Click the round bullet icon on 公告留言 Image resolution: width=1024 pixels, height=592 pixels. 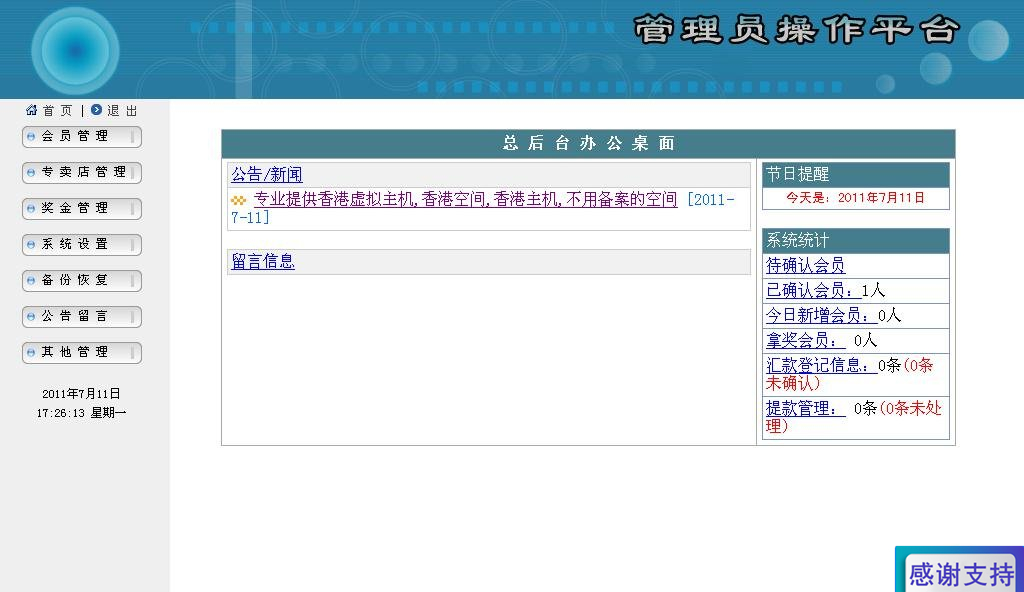point(31,316)
